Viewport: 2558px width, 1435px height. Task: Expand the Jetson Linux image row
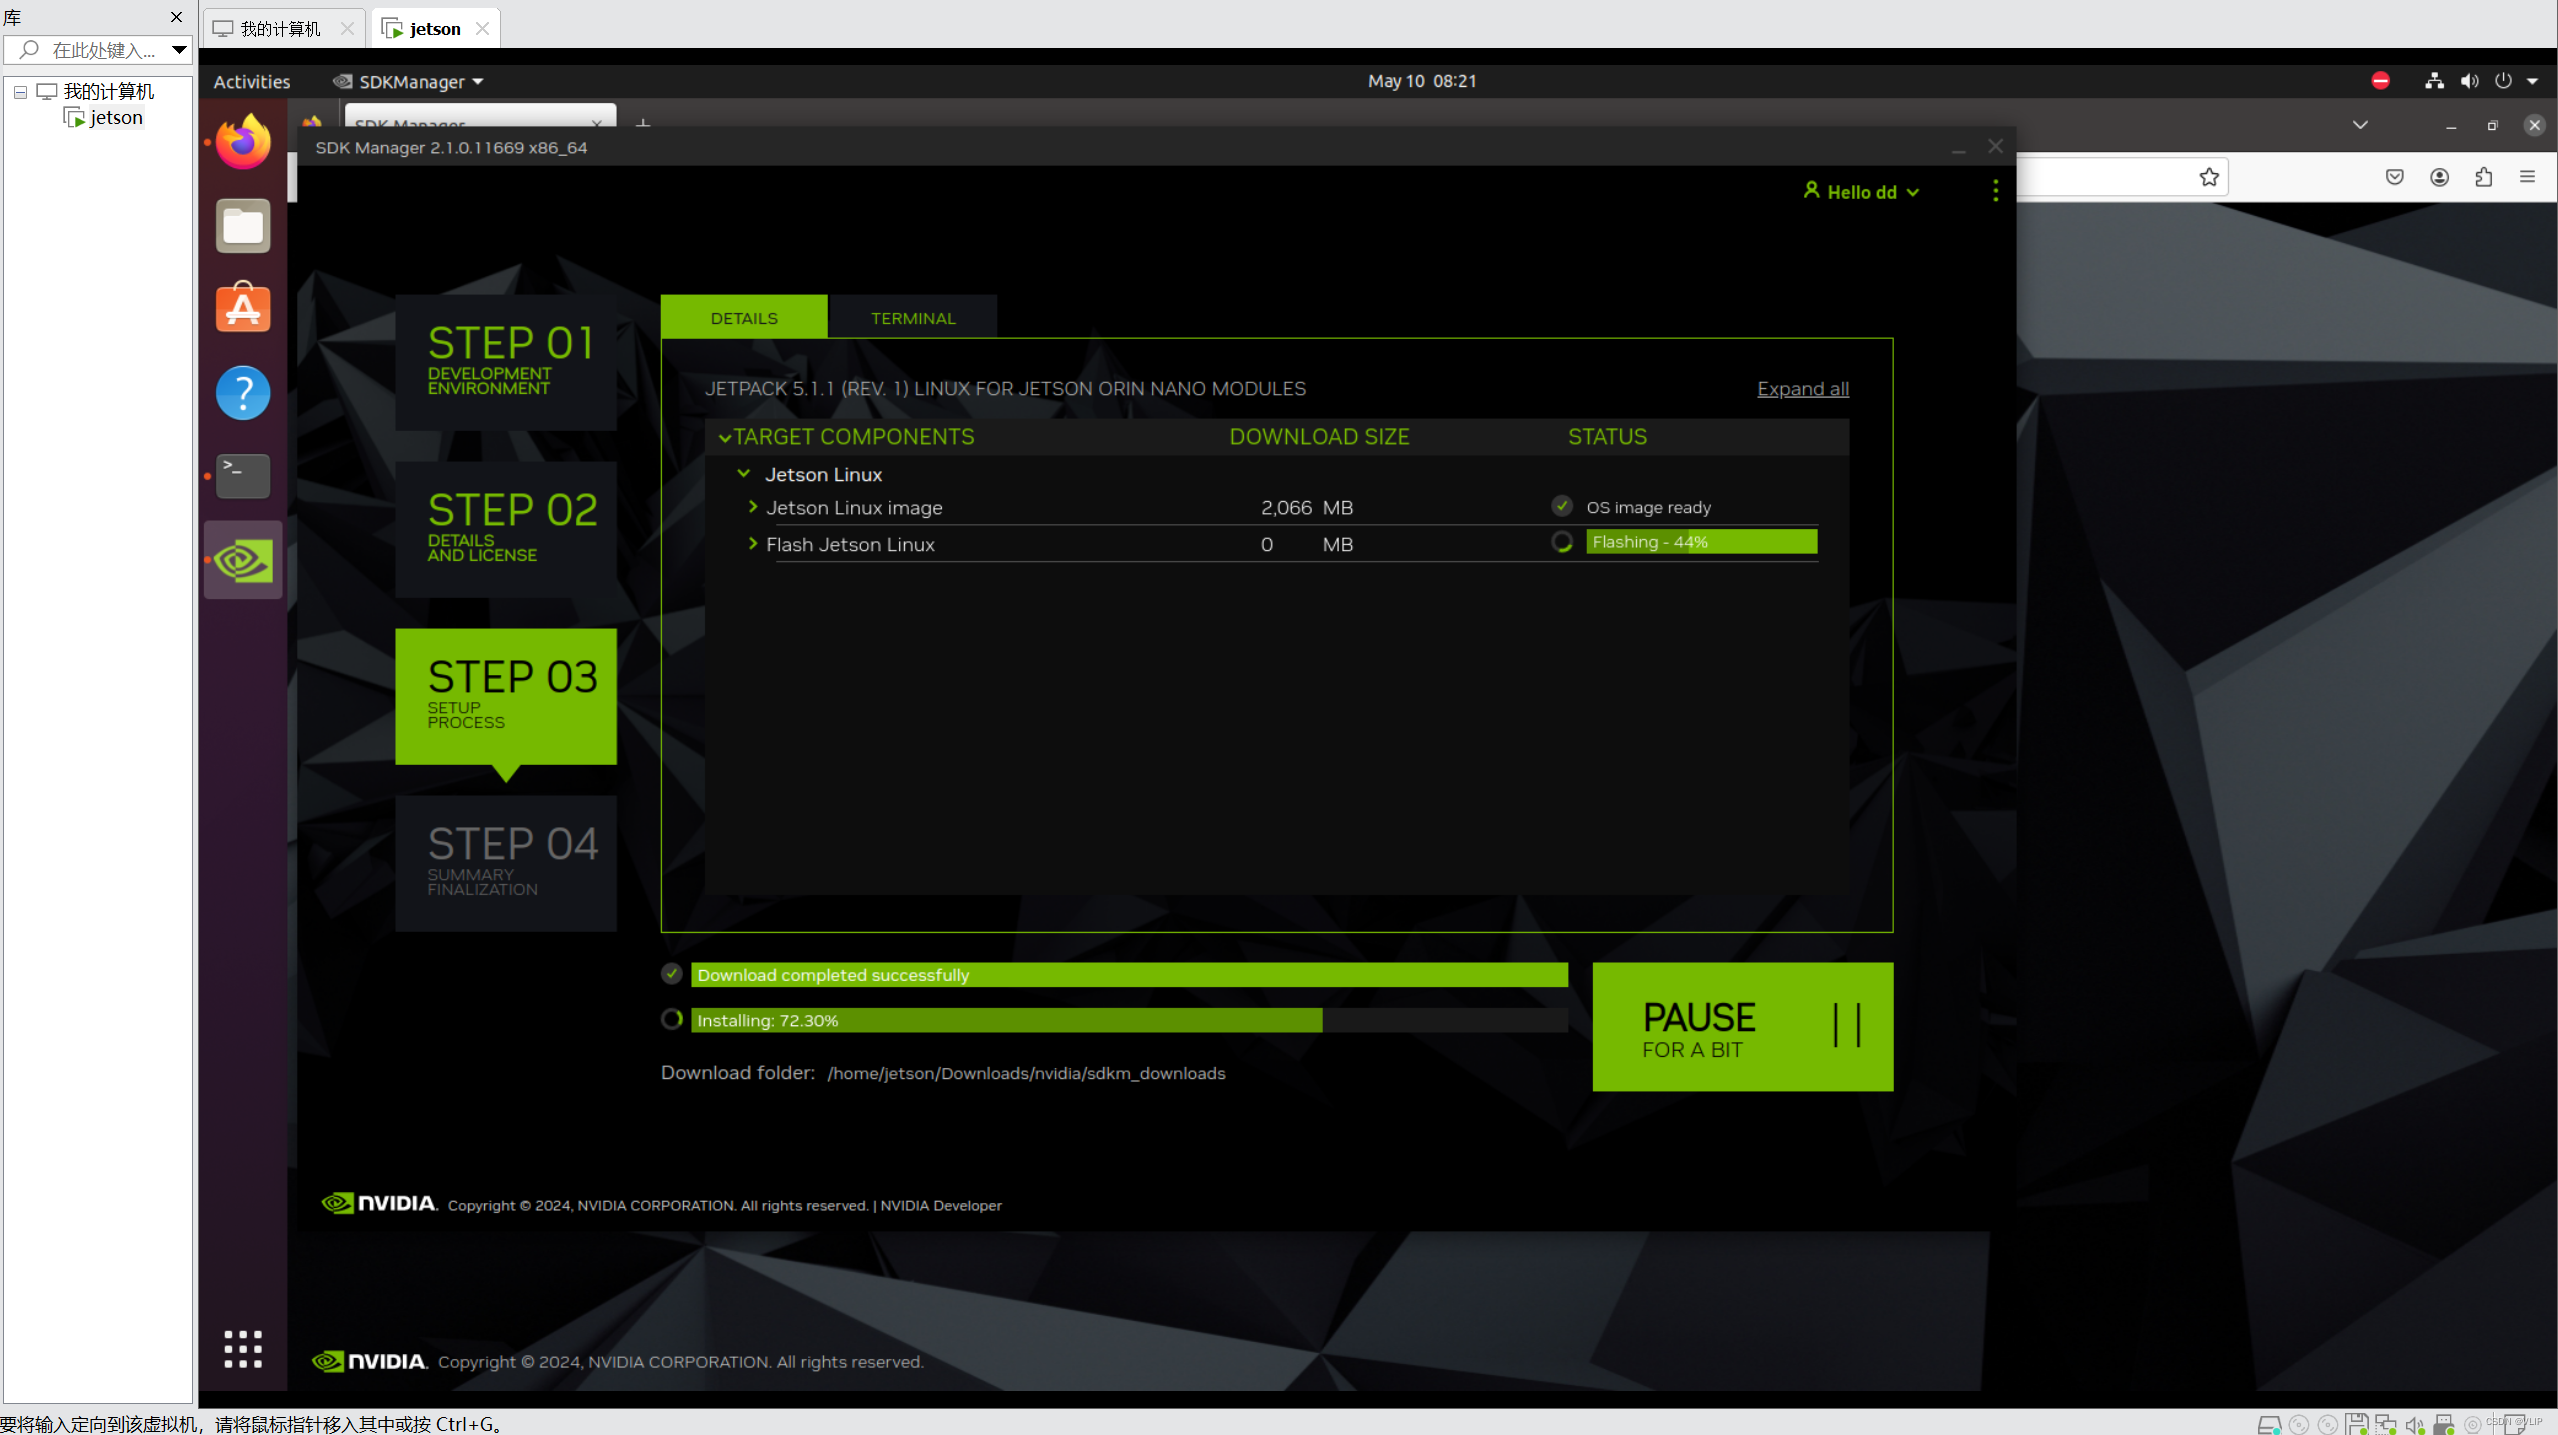(753, 507)
